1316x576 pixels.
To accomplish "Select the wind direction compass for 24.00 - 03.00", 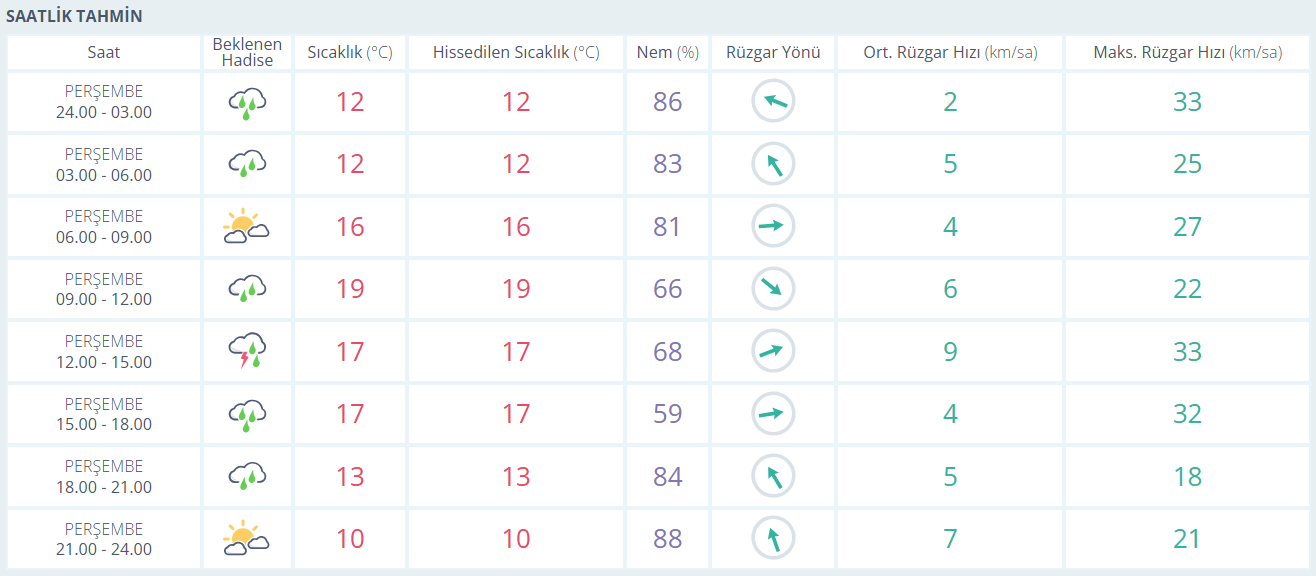I will 773,102.
